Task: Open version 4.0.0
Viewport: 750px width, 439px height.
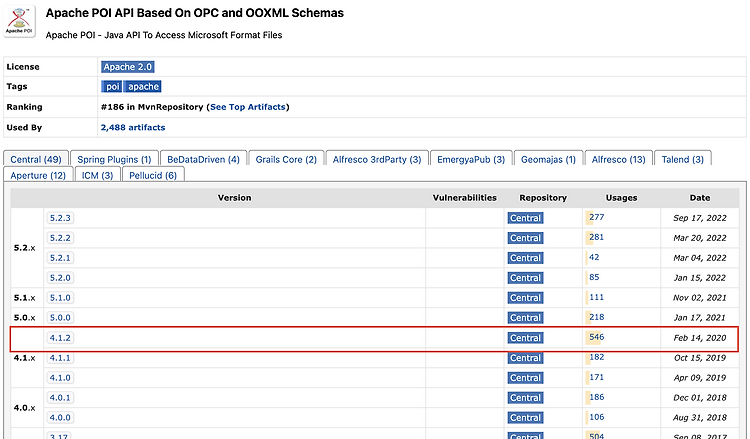Action: (x=60, y=418)
